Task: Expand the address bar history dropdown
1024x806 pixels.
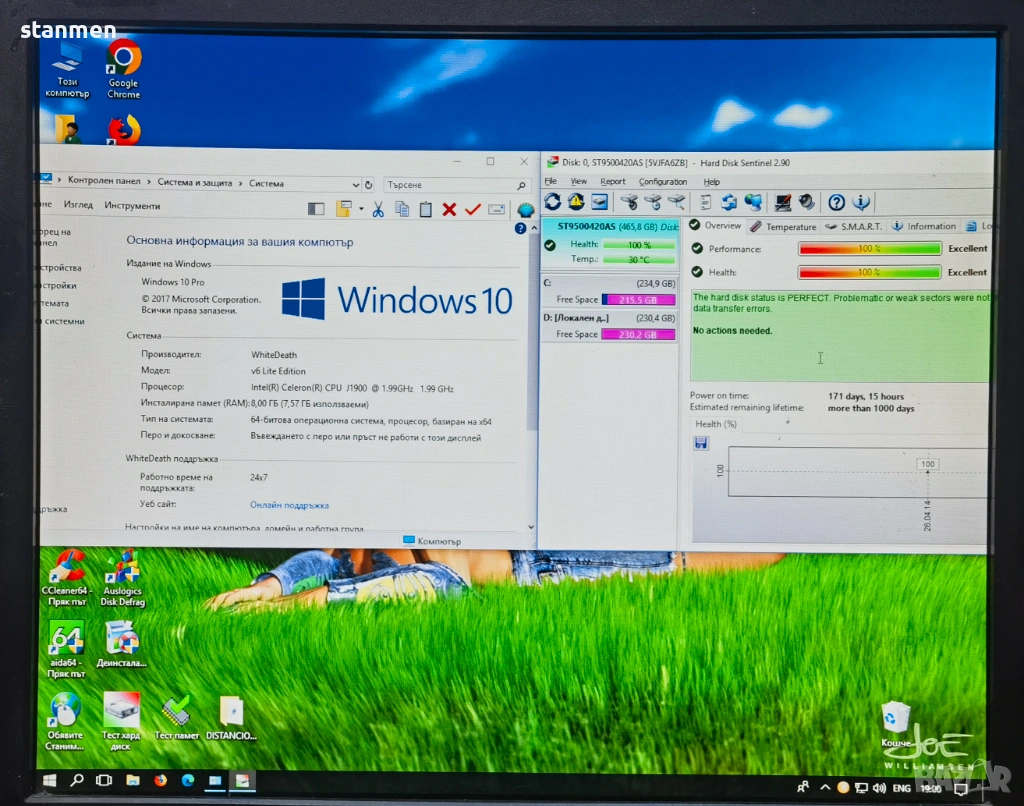Action: pyautogui.click(x=356, y=184)
